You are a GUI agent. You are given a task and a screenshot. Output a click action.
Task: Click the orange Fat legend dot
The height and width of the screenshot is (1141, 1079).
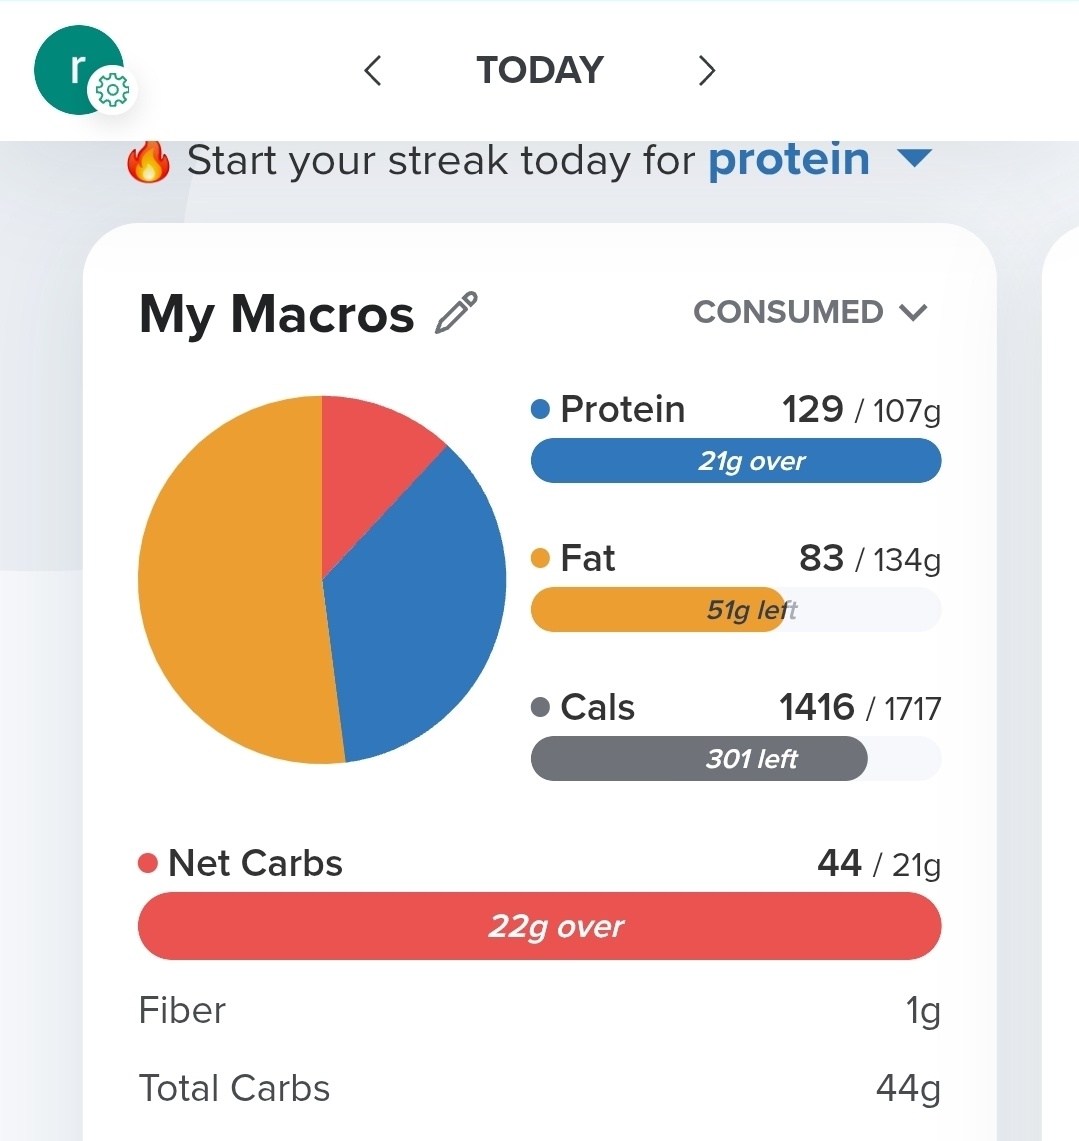(x=541, y=558)
